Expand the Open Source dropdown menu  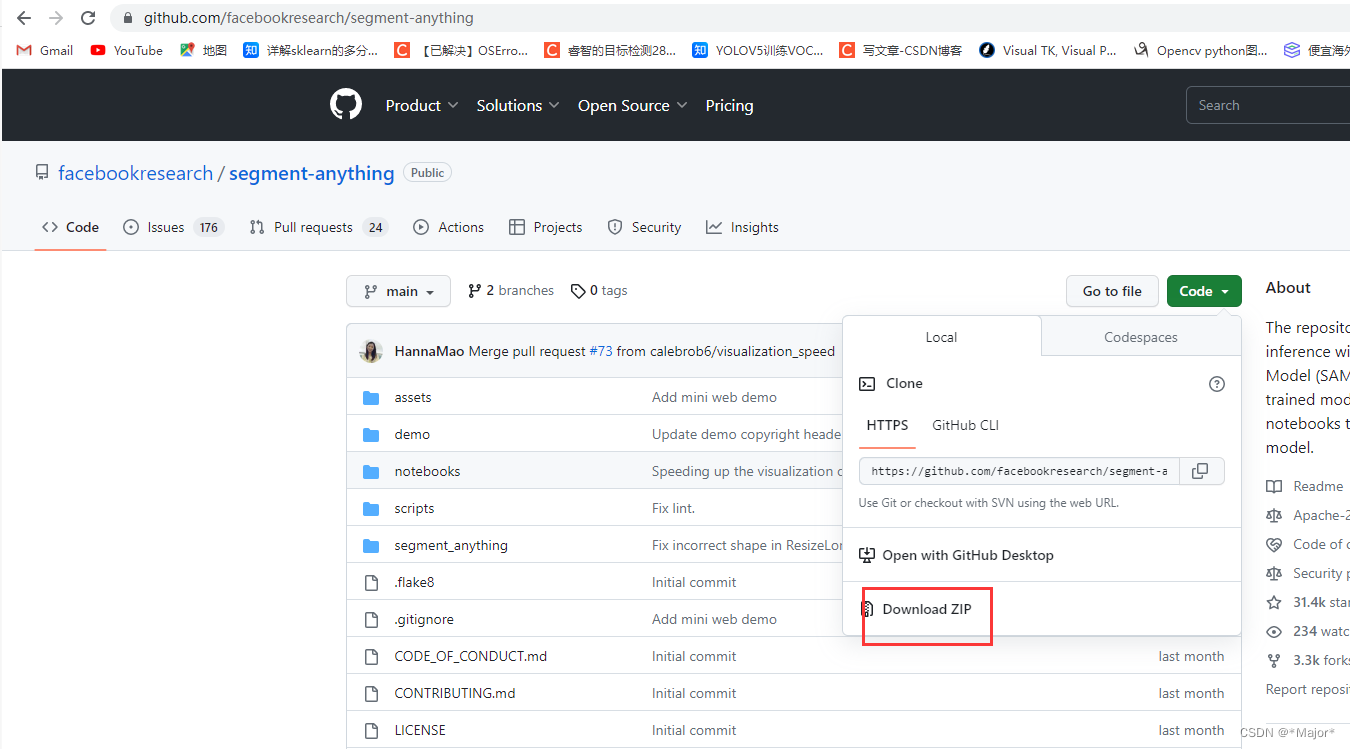tap(632, 105)
